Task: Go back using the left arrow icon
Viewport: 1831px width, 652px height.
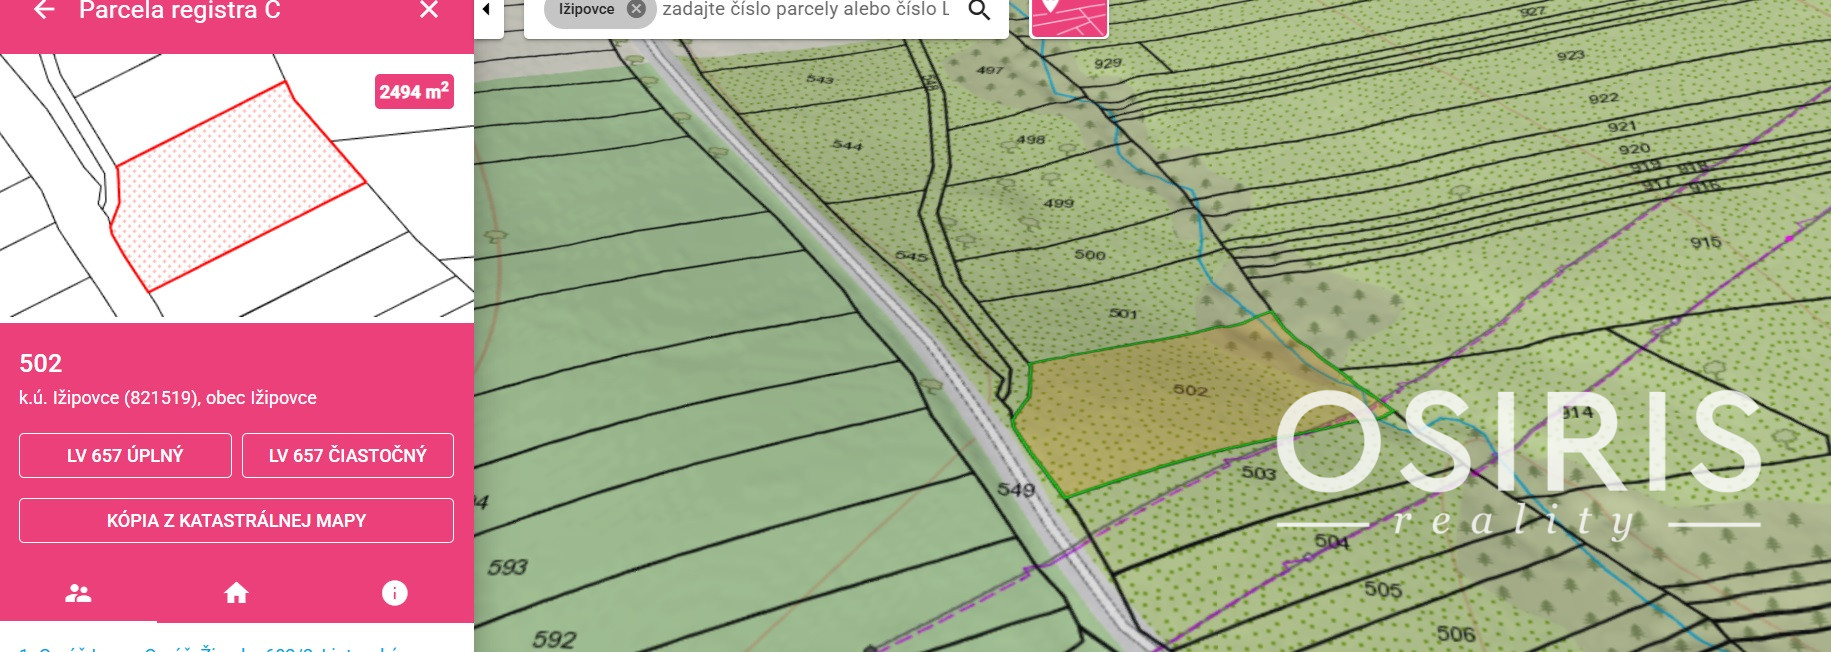Action: pyautogui.click(x=43, y=11)
